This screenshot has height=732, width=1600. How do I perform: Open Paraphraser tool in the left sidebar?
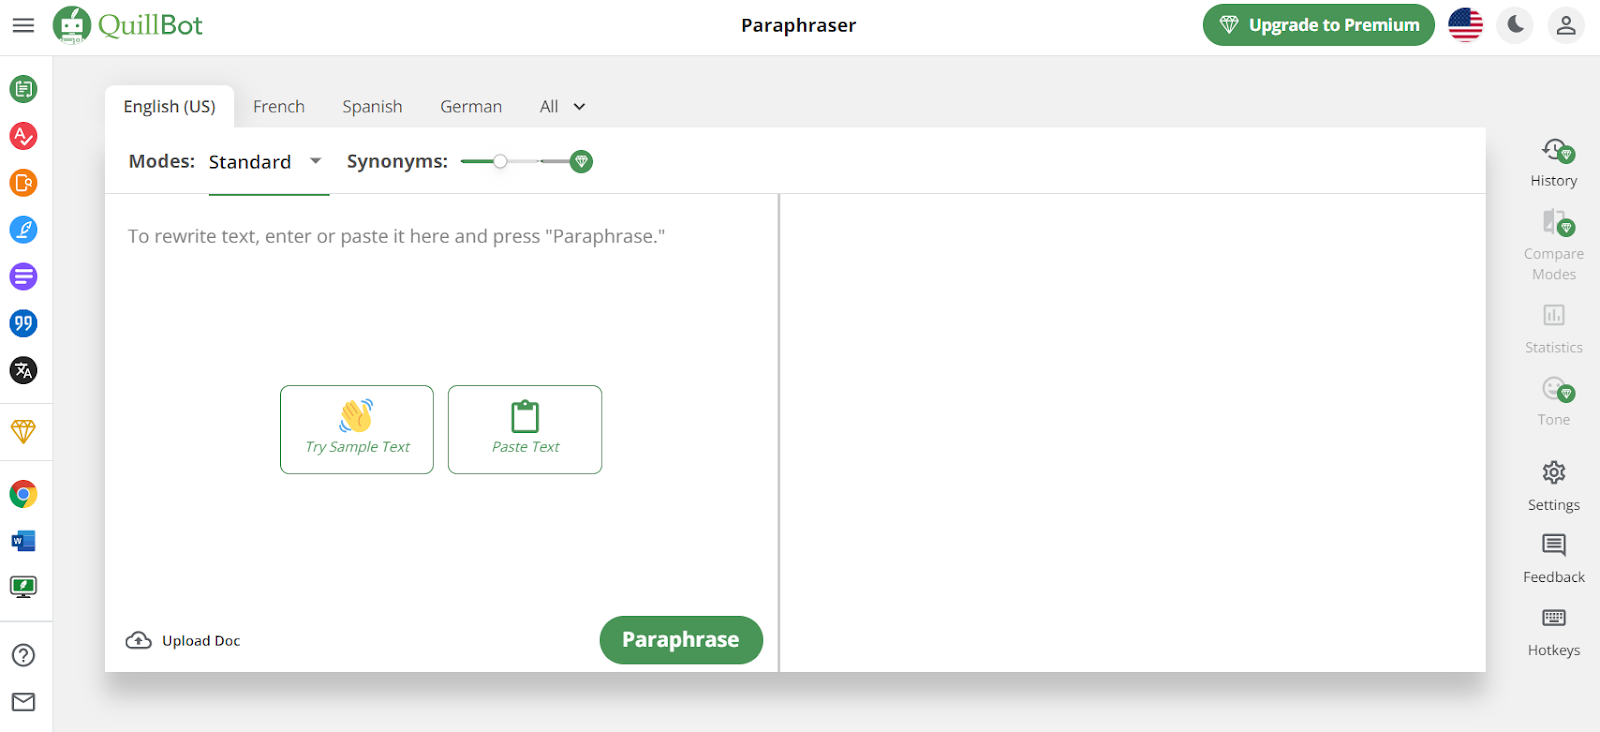tap(23, 89)
